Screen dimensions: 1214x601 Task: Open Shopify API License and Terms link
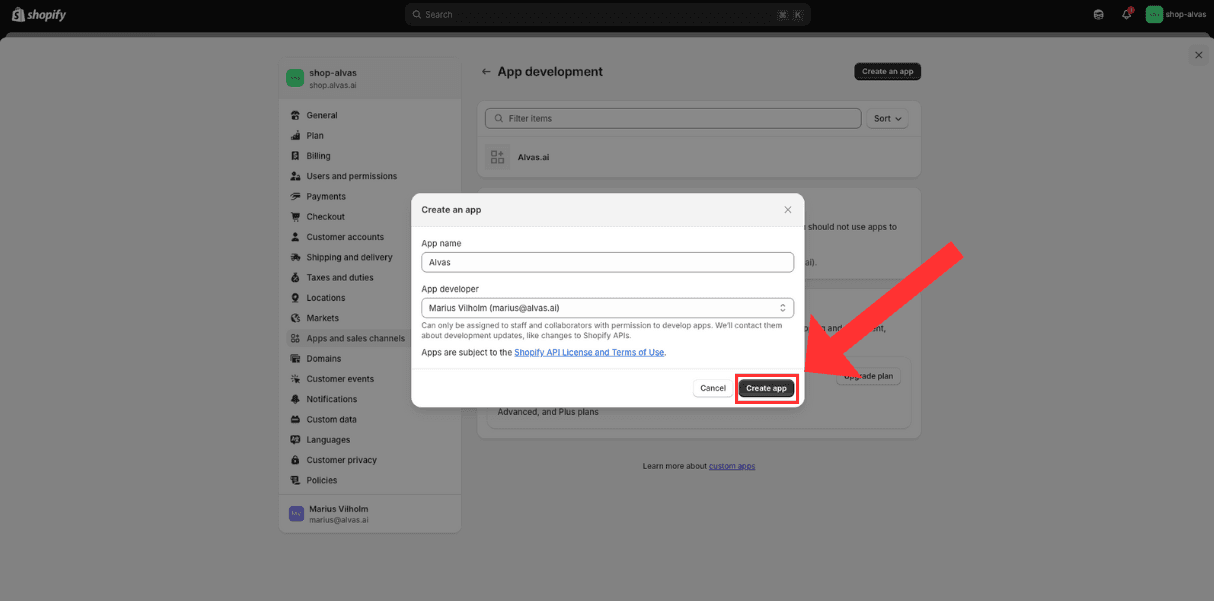tap(589, 352)
